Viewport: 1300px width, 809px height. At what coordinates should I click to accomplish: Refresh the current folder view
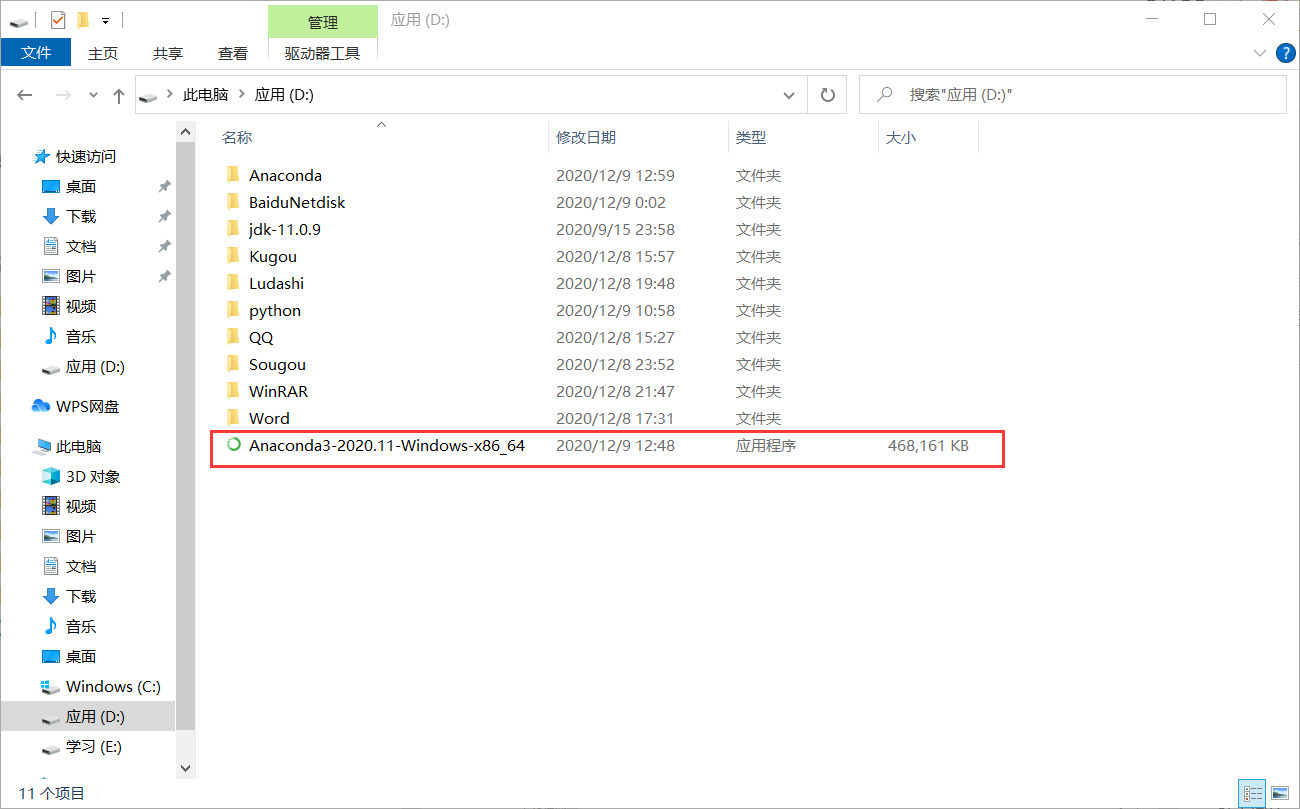pyautogui.click(x=827, y=95)
